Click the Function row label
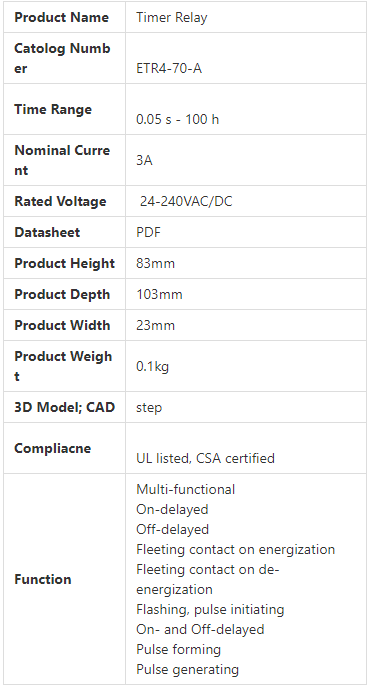Screen dimensions: 377x695 click(43, 579)
